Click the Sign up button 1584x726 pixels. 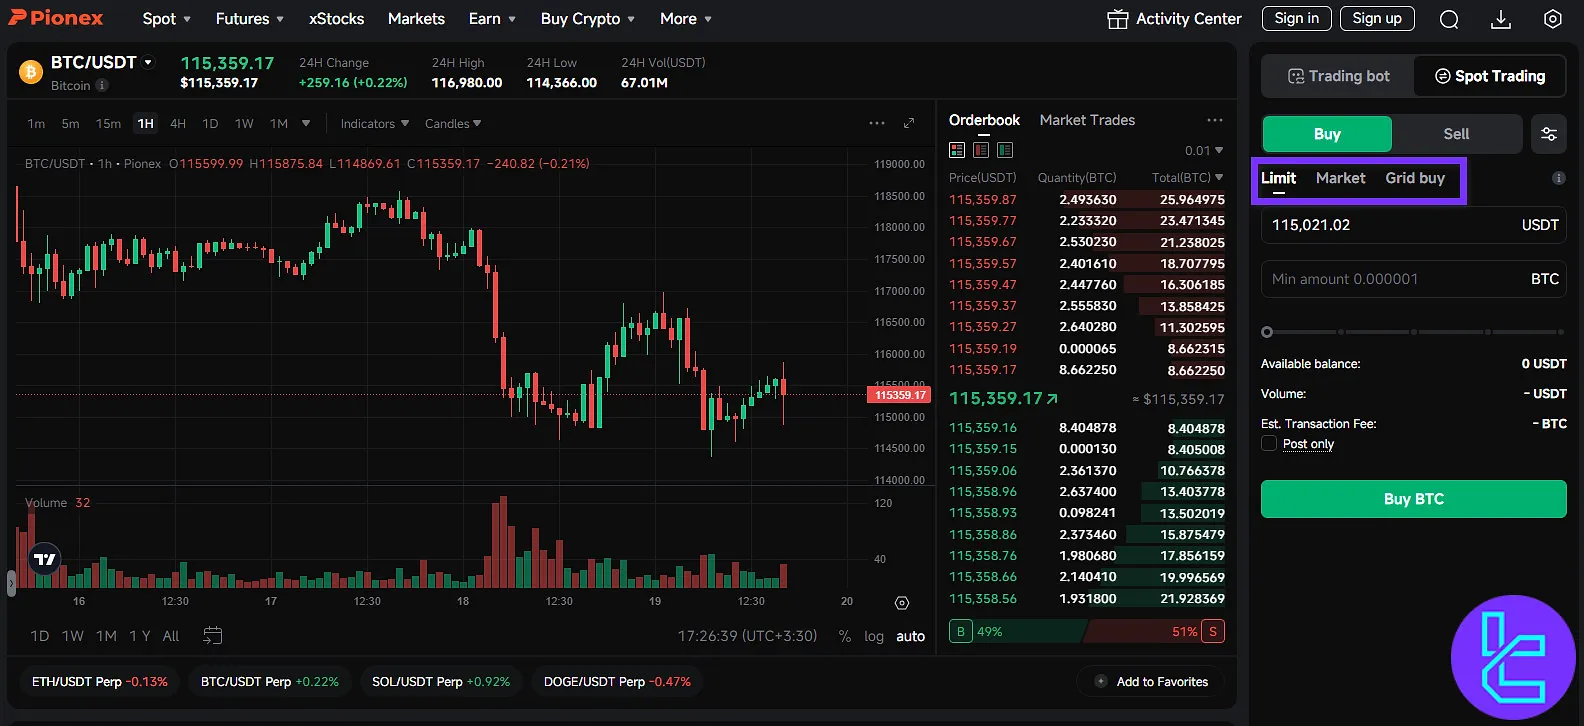tap(1377, 18)
